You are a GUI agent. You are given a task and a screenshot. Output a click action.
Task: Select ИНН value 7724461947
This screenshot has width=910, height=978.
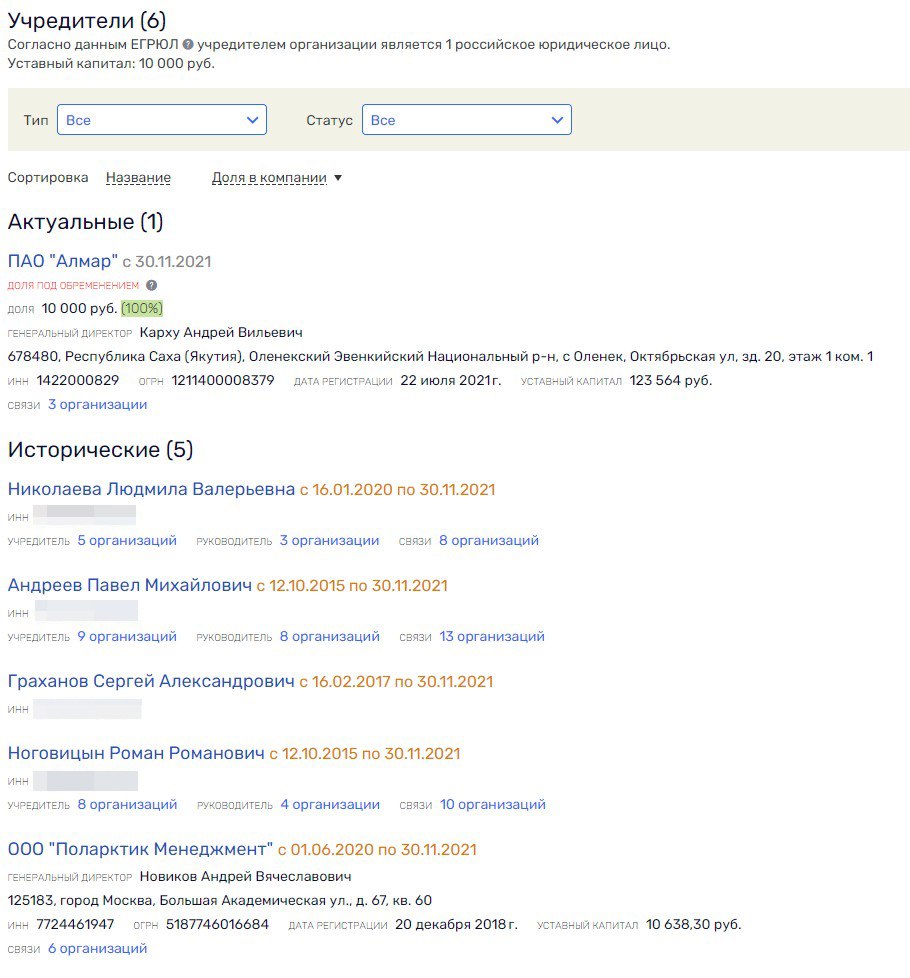click(75, 924)
